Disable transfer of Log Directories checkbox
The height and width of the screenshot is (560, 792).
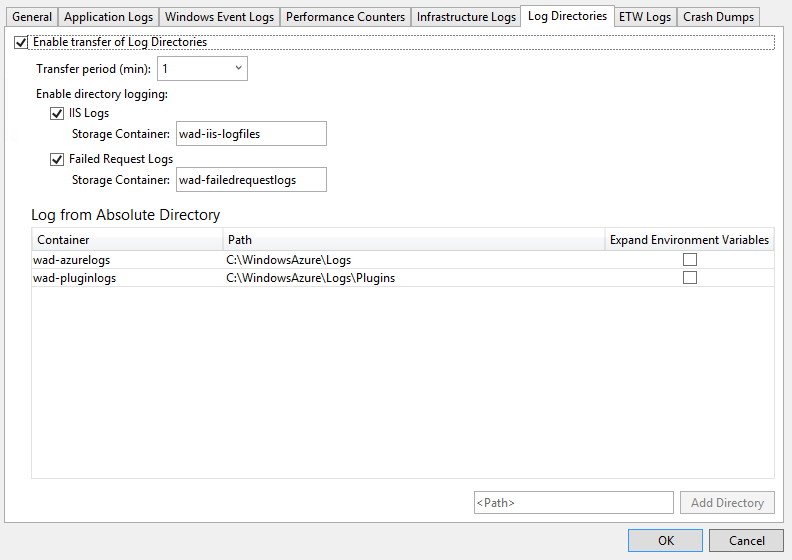click(x=21, y=42)
